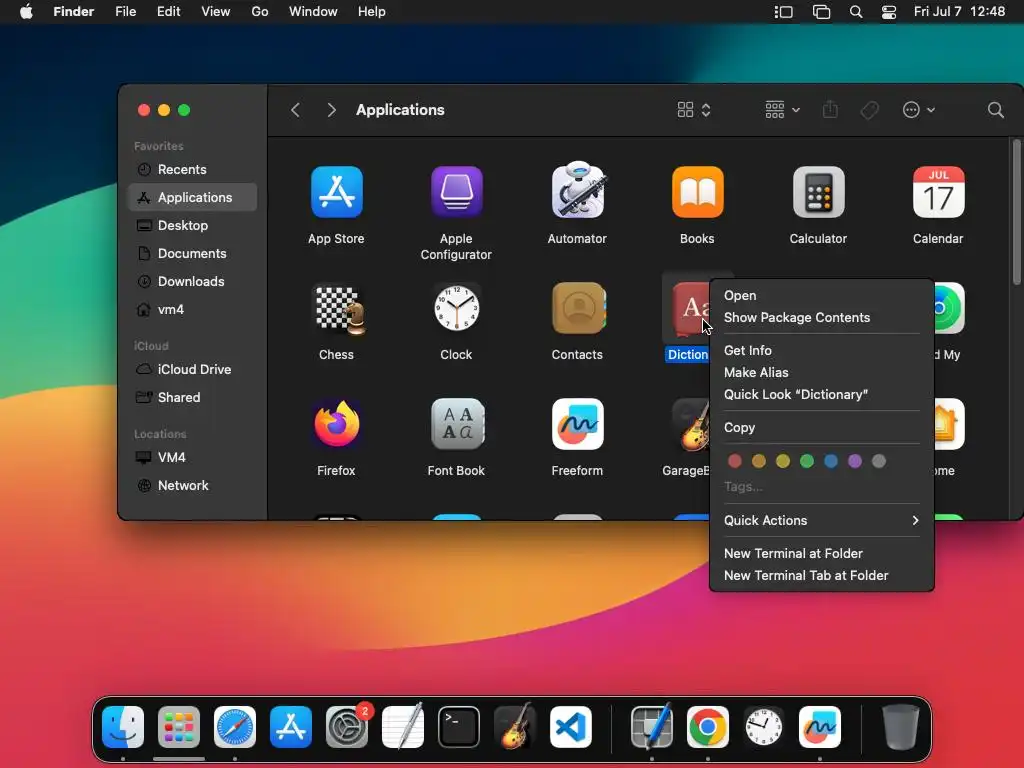Open Visual Studio Code from the Dock

click(571, 727)
